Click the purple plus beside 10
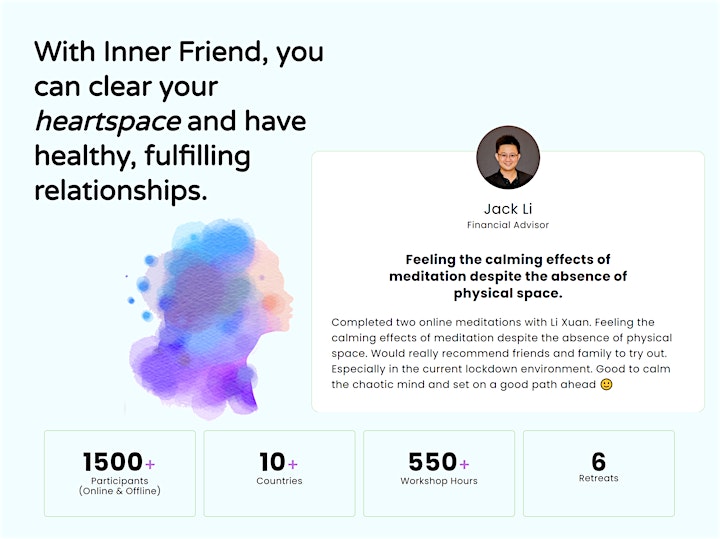720x539 pixels. point(292,464)
